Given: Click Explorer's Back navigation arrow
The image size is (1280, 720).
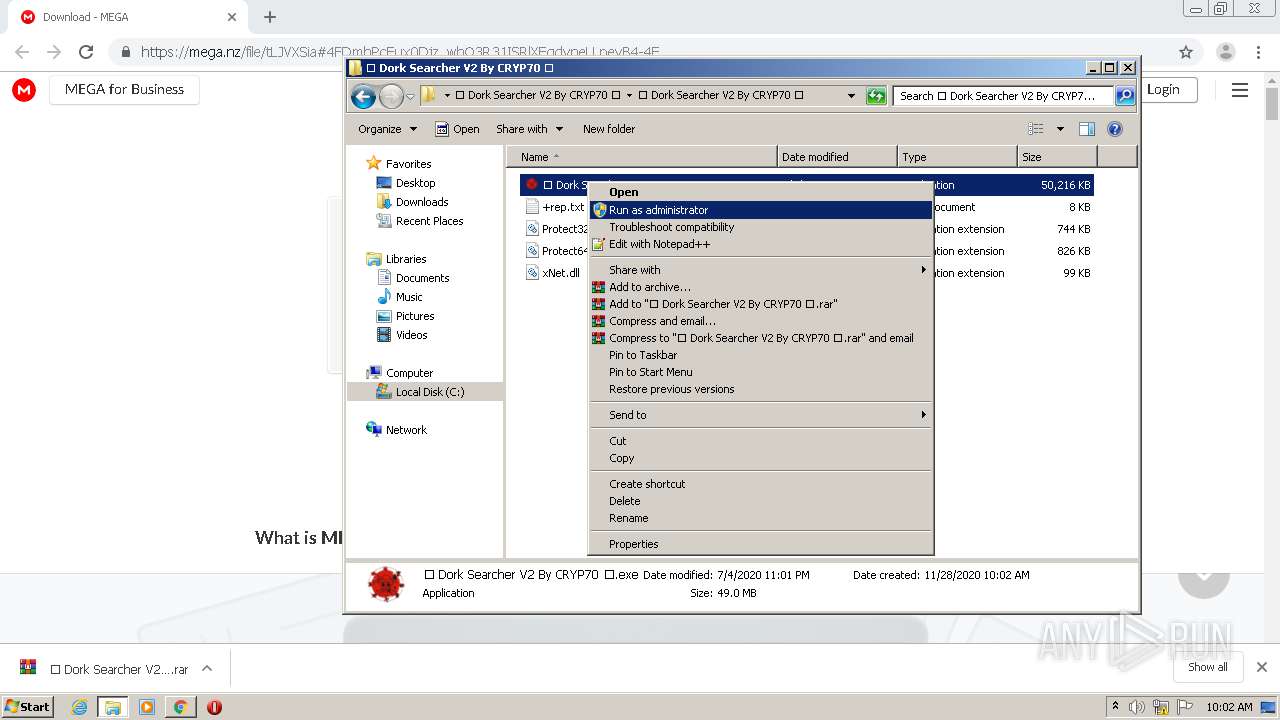Looking at the screenshot, I should 364,96.
